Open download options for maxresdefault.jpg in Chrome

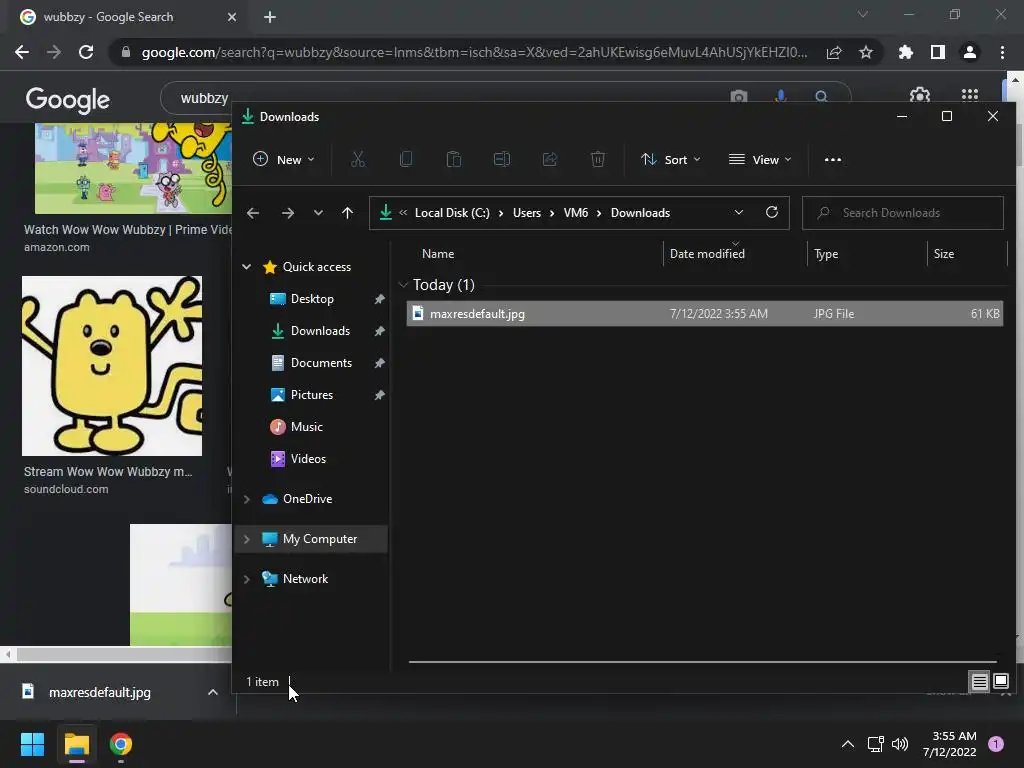point(213,692)
